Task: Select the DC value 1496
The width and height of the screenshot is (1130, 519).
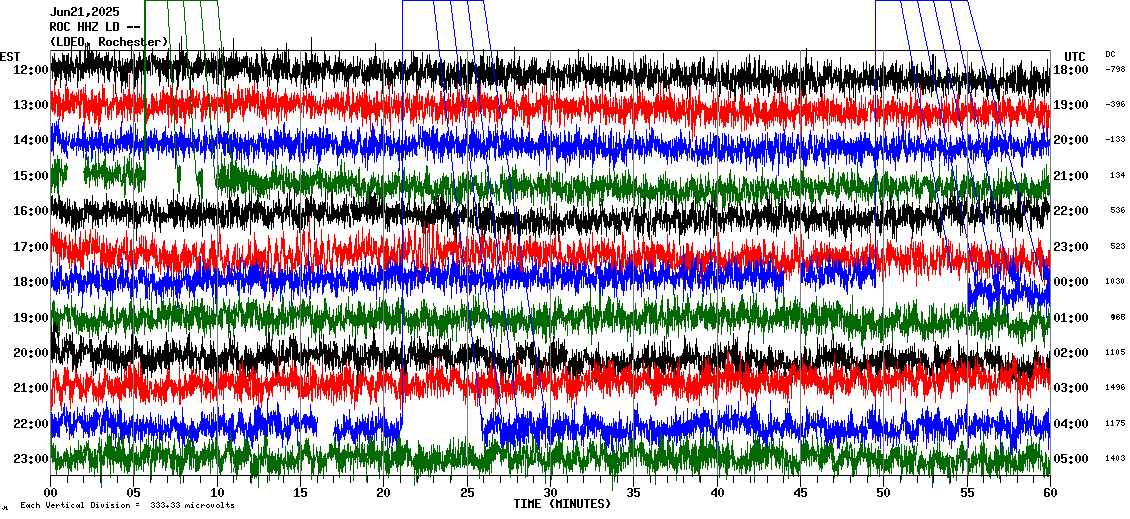Action: (x=1116, y=388)
